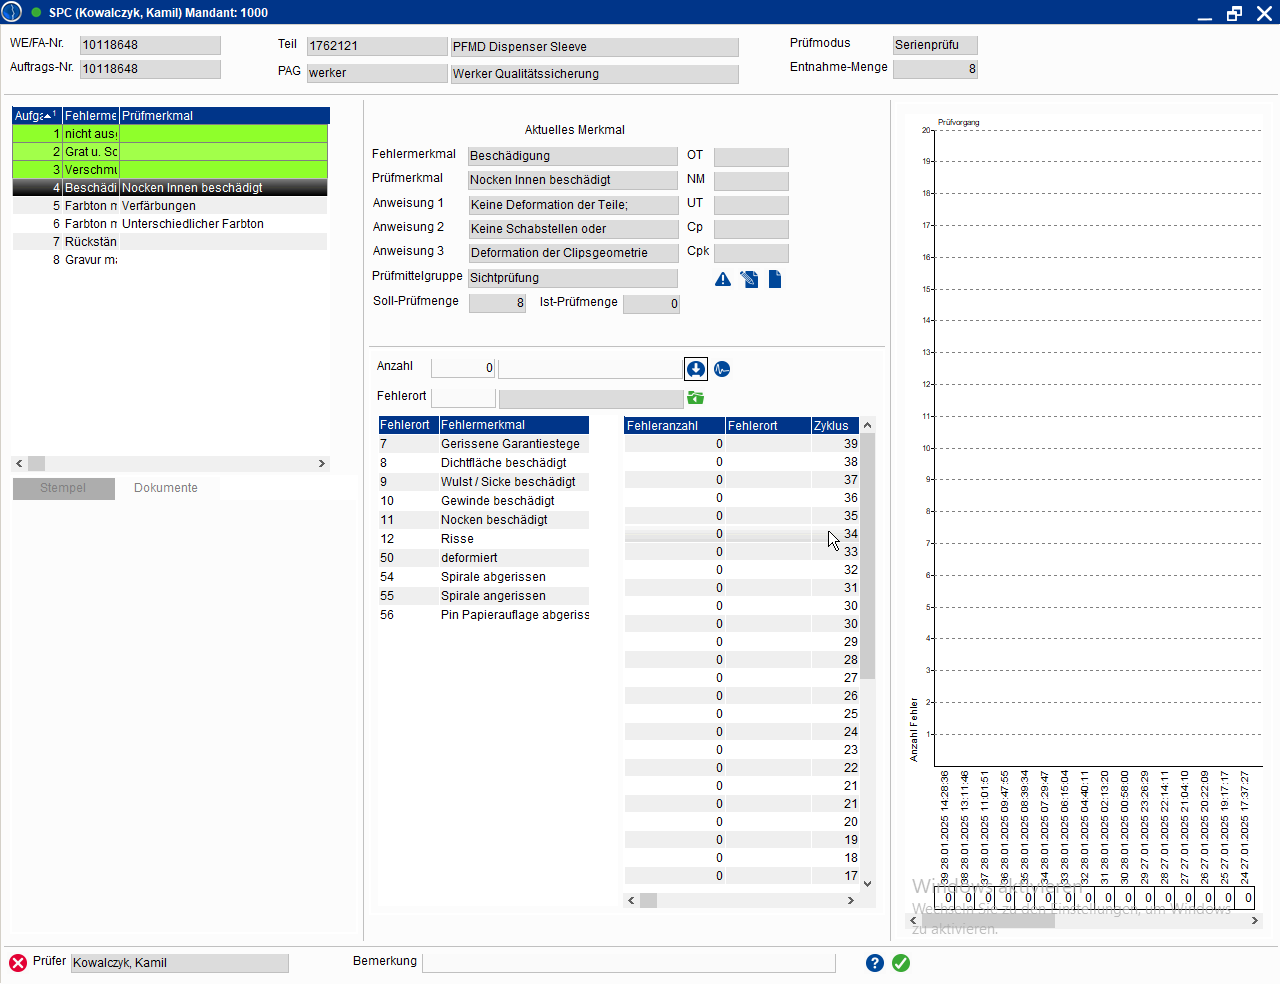Click the Zyklus column header

(833, 425)
